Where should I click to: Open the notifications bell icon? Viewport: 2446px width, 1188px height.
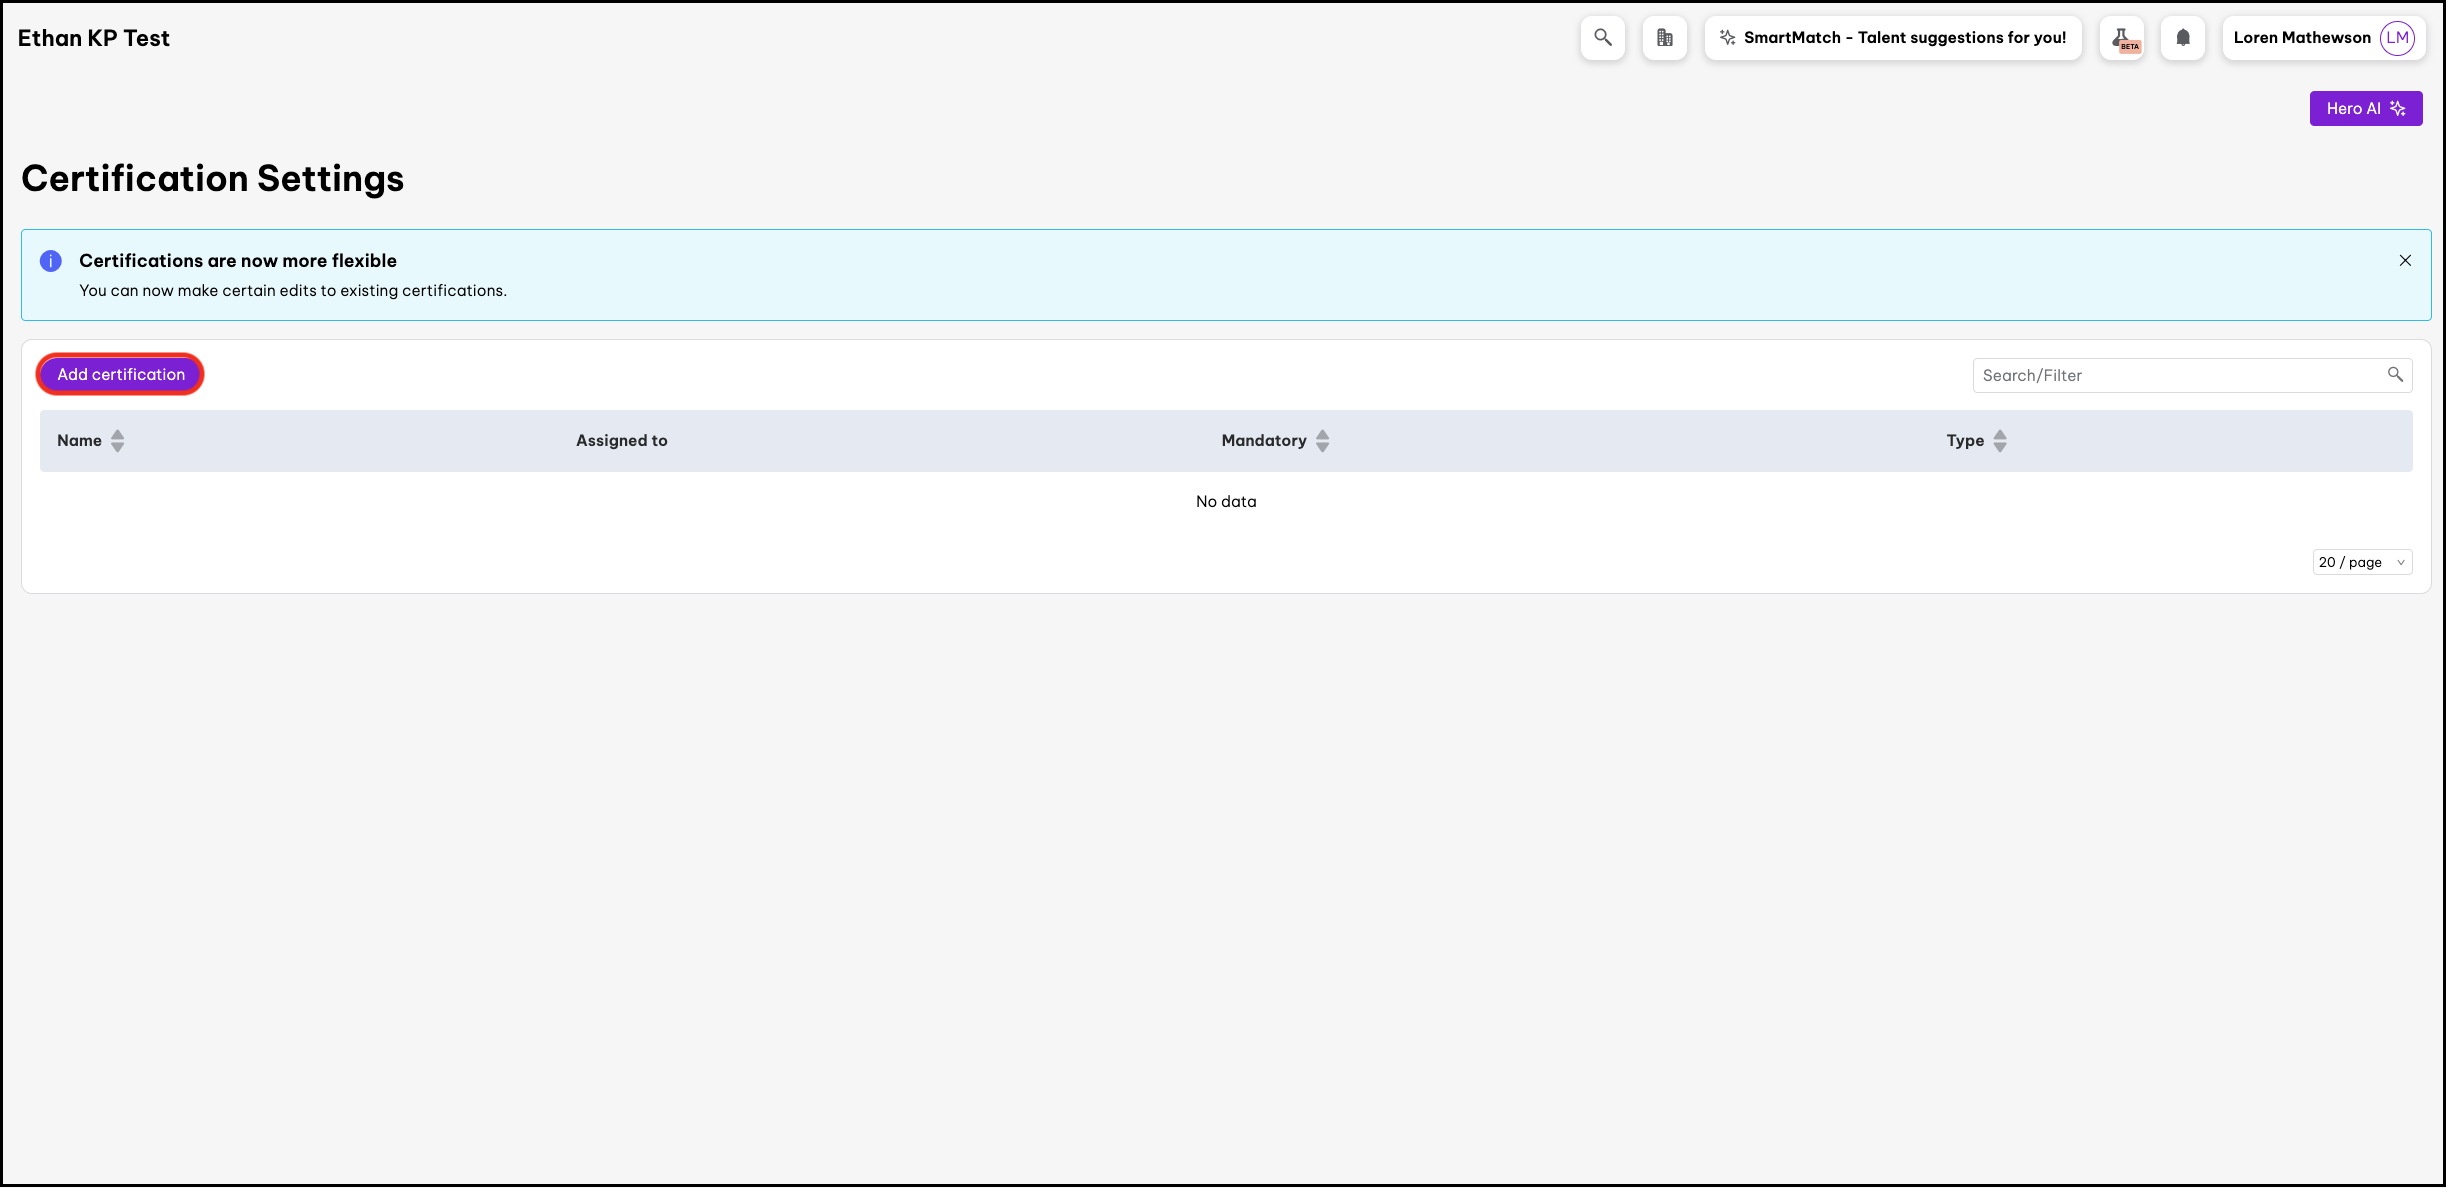[x=2183, y=38]
